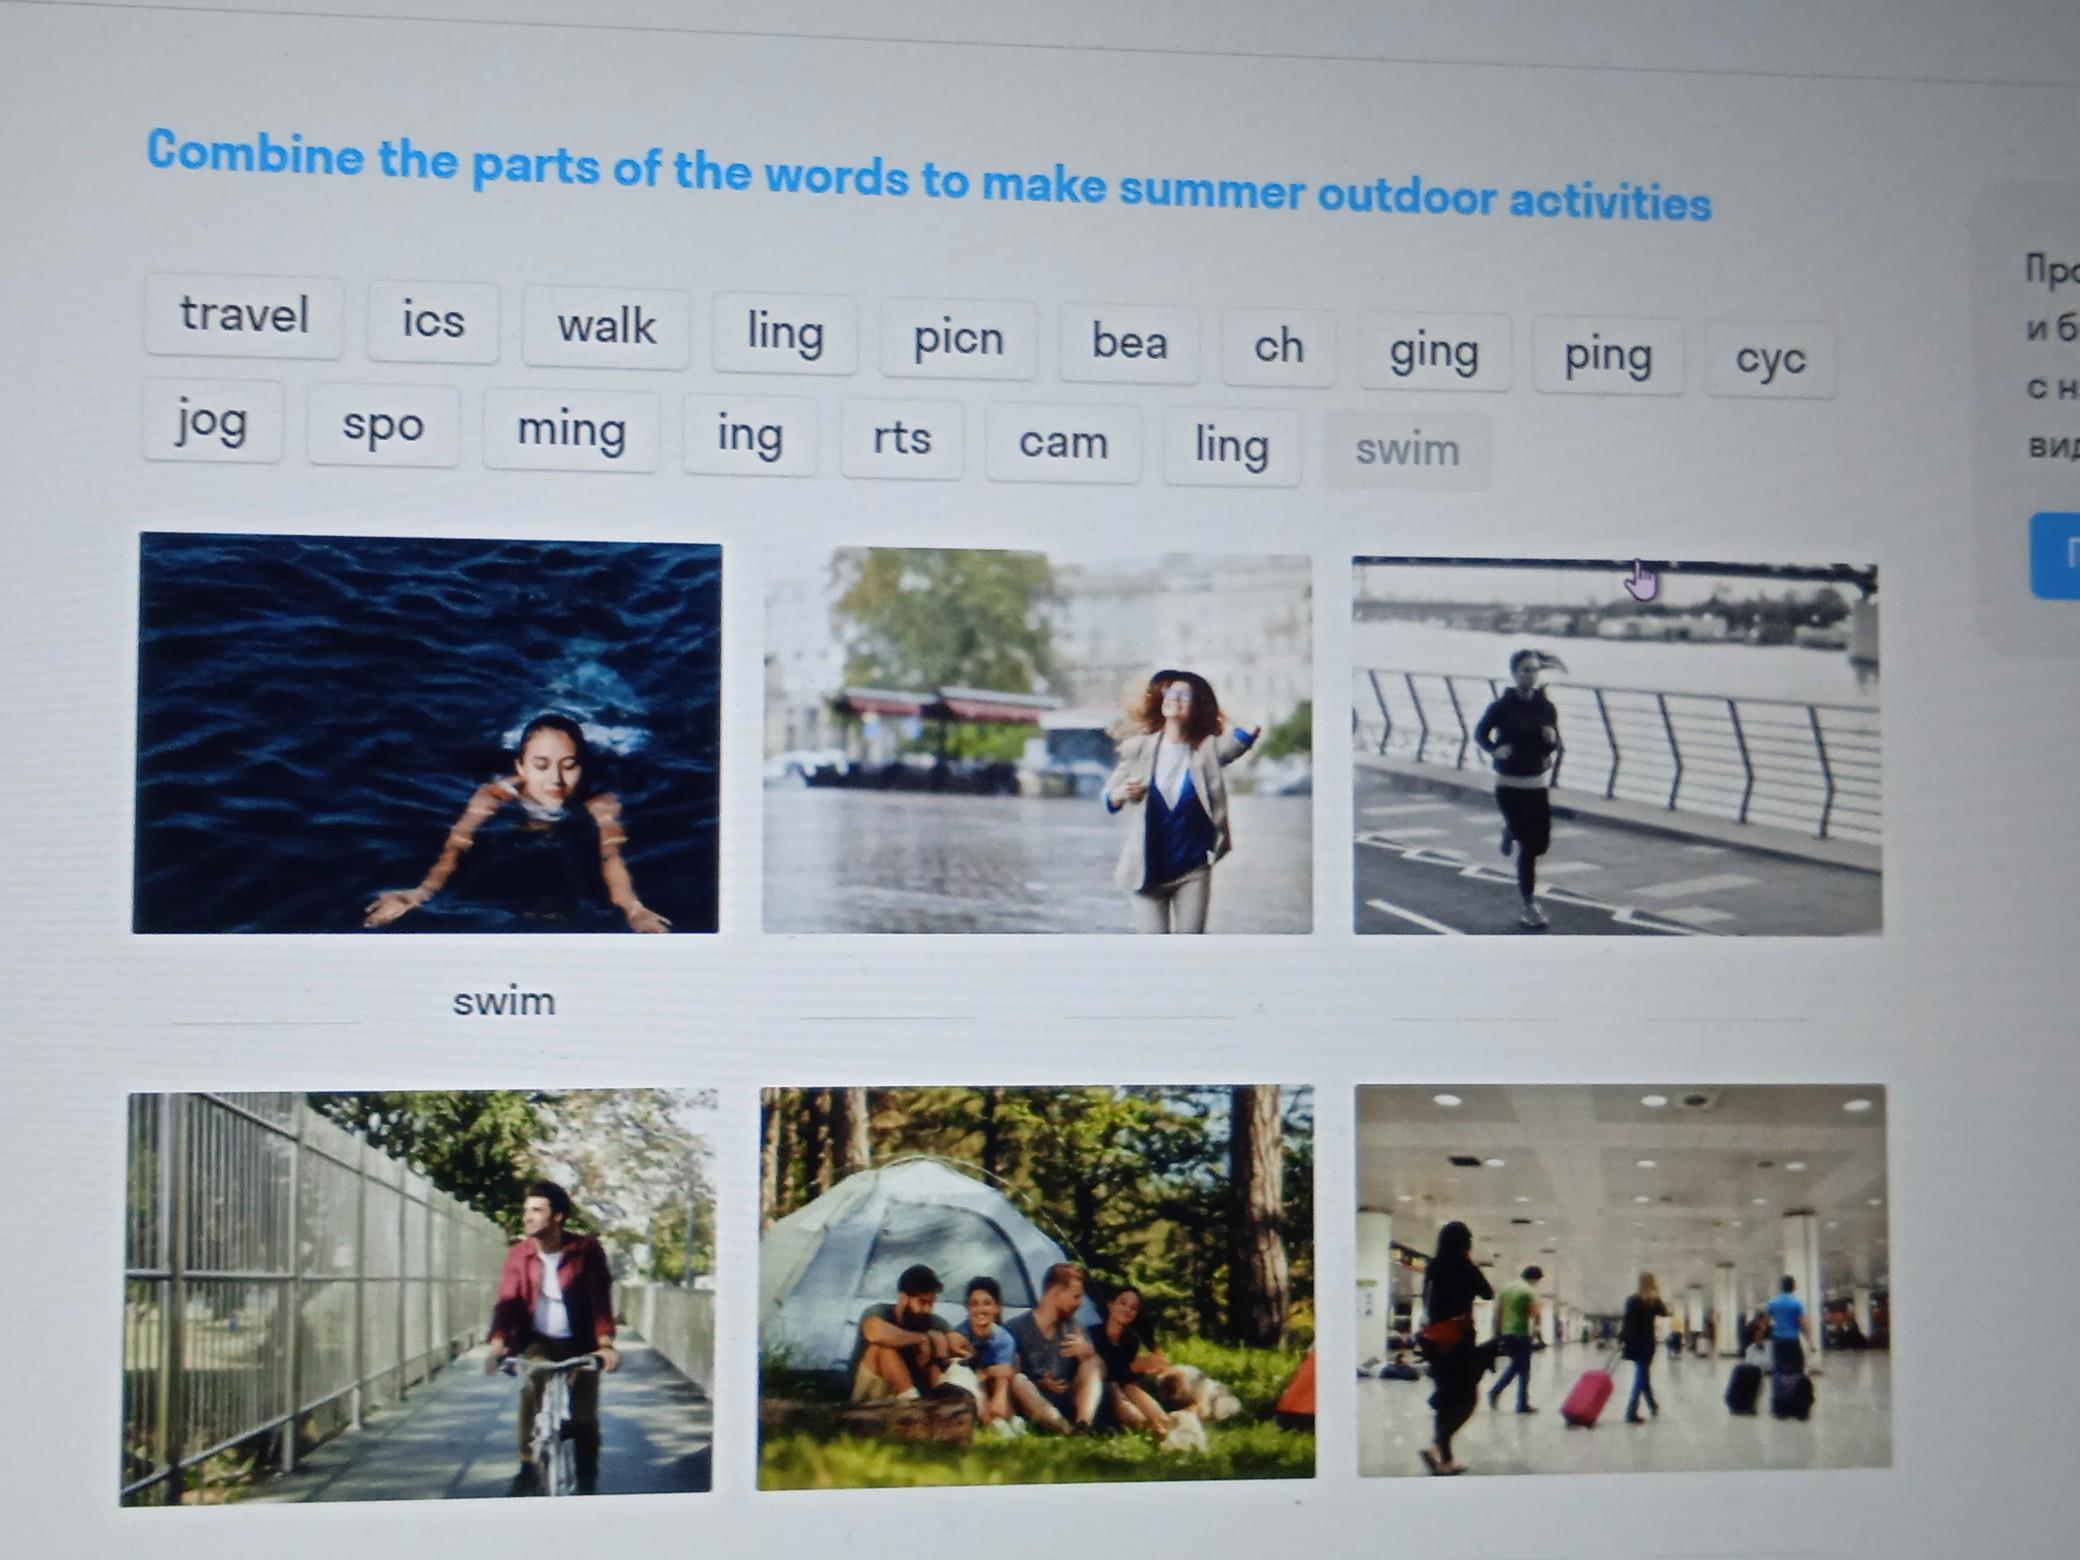2080x1560 pixels.
Task: Select the 'travel' word part tile
Action: [244, 316]
